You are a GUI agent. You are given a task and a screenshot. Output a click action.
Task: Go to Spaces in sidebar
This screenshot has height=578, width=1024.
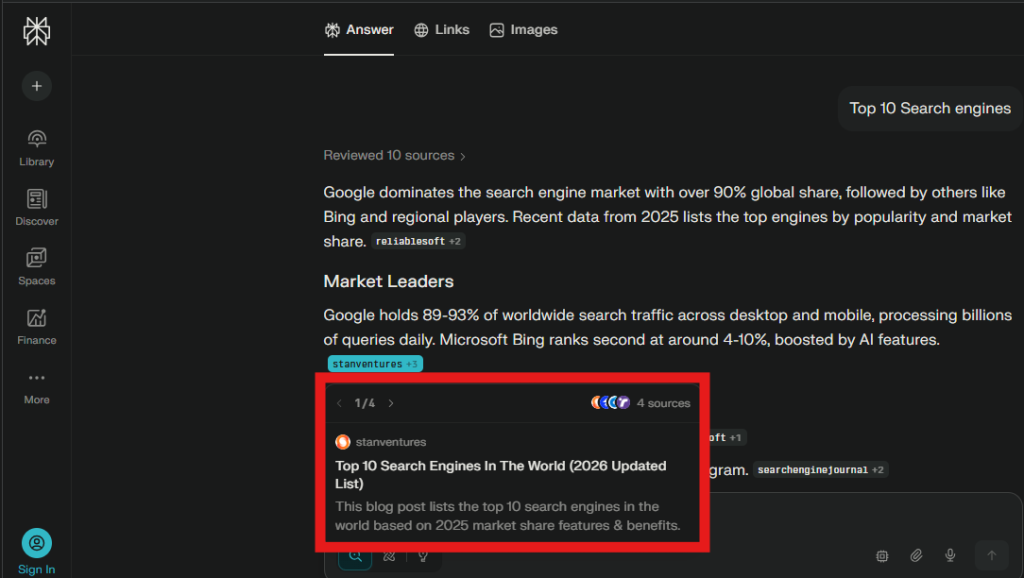click(37, 266)
